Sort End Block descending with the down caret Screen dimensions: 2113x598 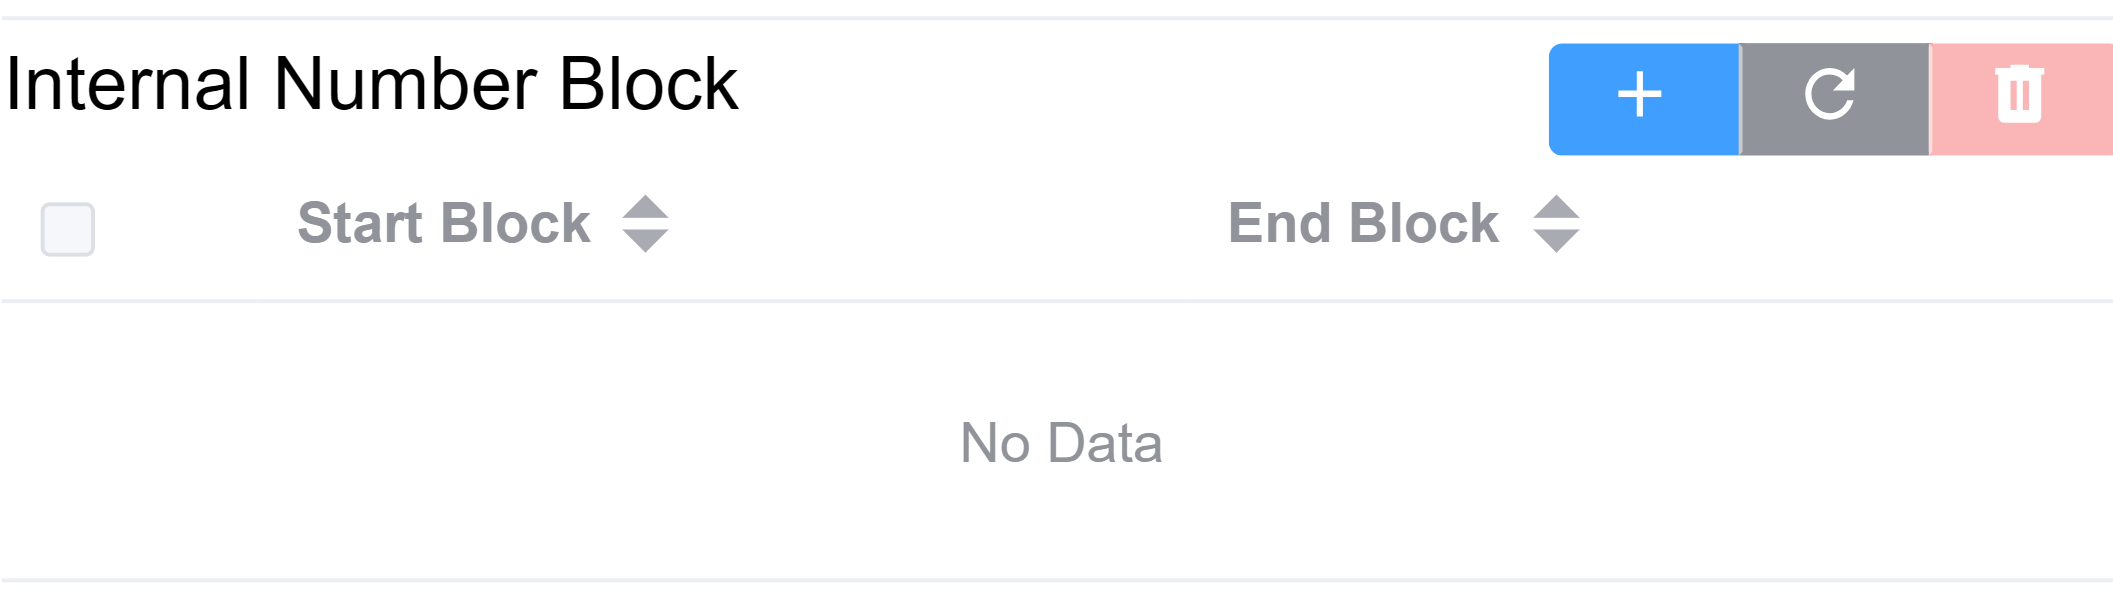point(1556,241)
